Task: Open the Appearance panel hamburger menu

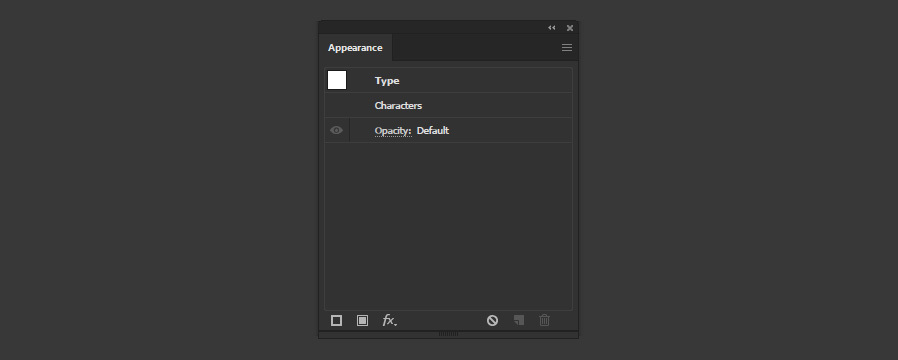Action: click(x=567, y=48)
